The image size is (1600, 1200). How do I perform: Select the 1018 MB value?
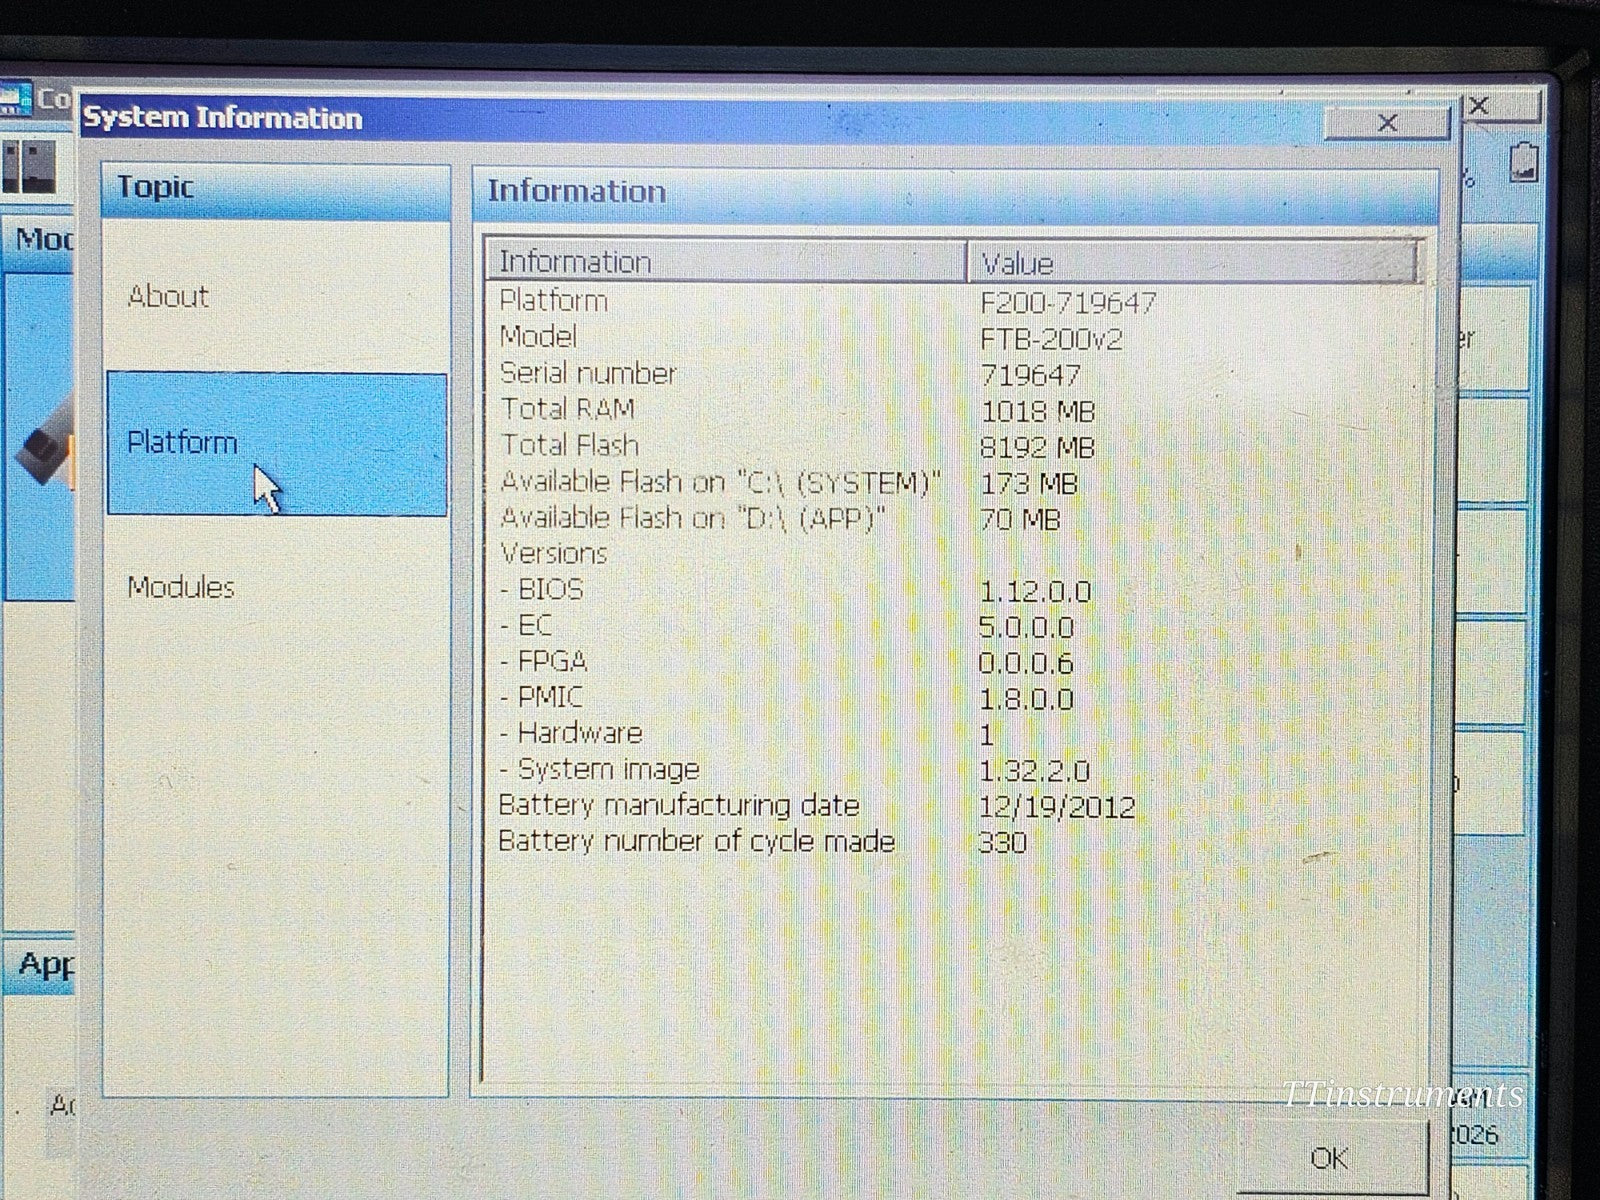(x=1038, y=411)
